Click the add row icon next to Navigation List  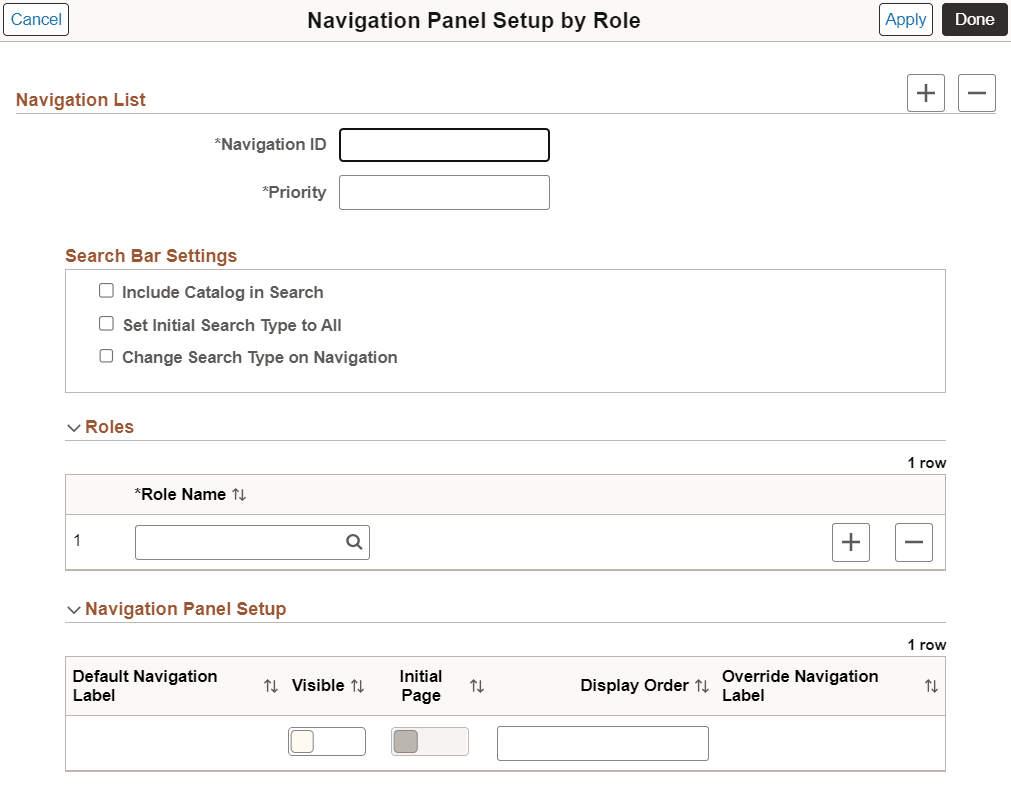926,92
